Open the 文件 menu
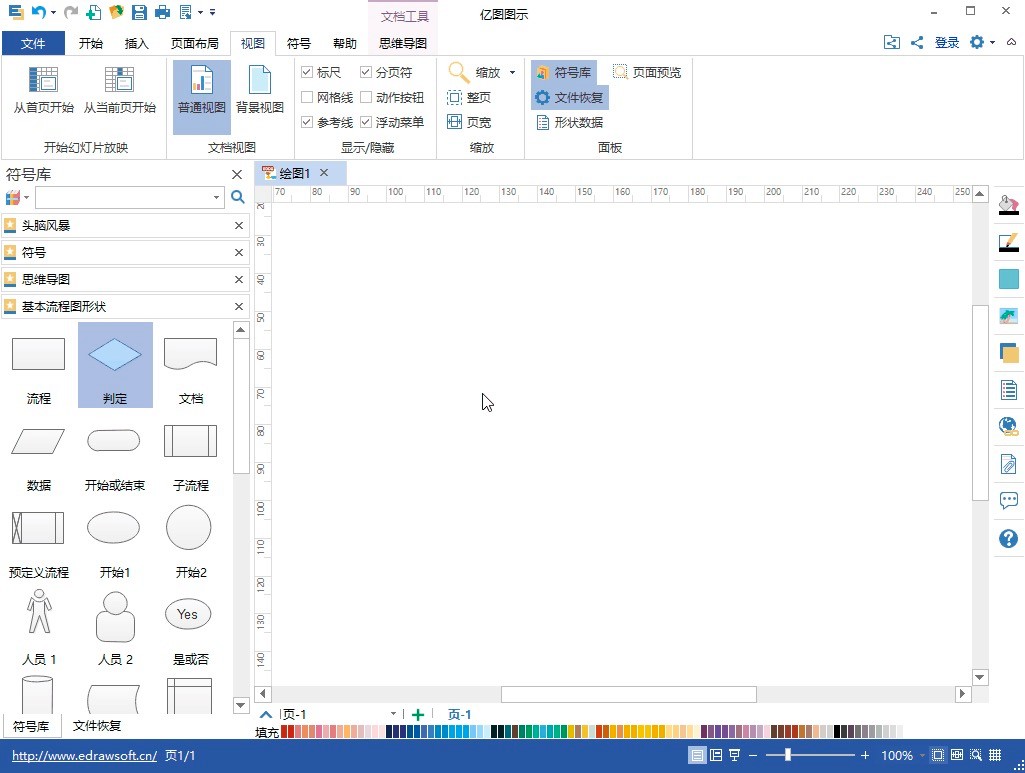 33,44
